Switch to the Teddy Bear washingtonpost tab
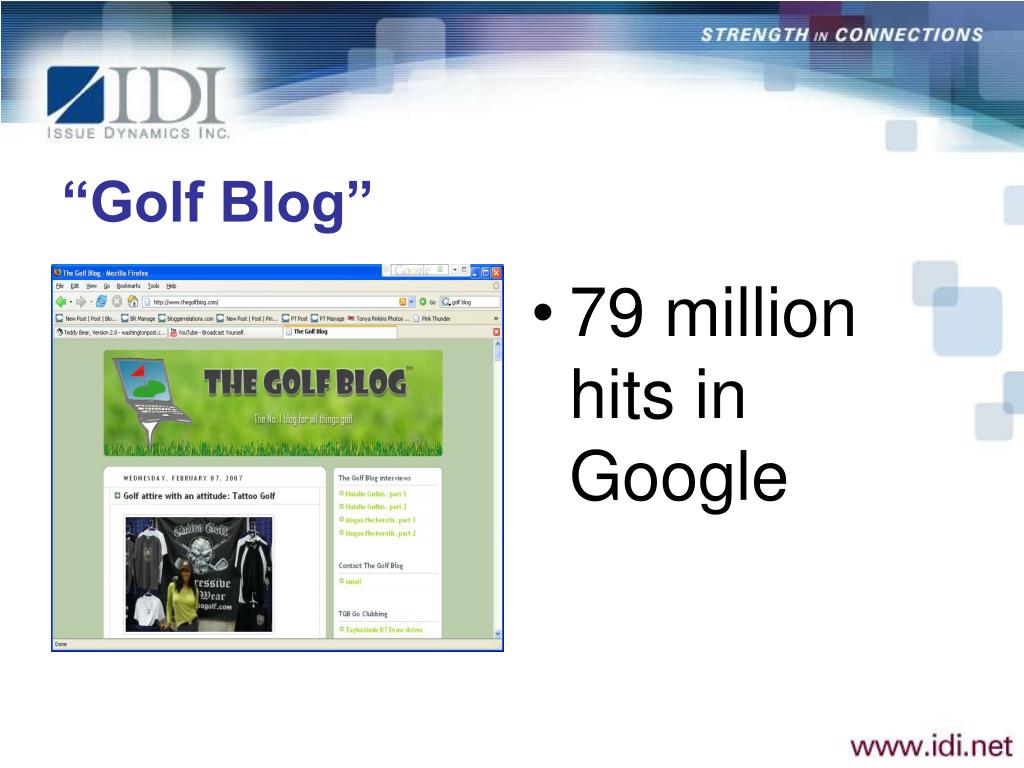 click(110, 332)
